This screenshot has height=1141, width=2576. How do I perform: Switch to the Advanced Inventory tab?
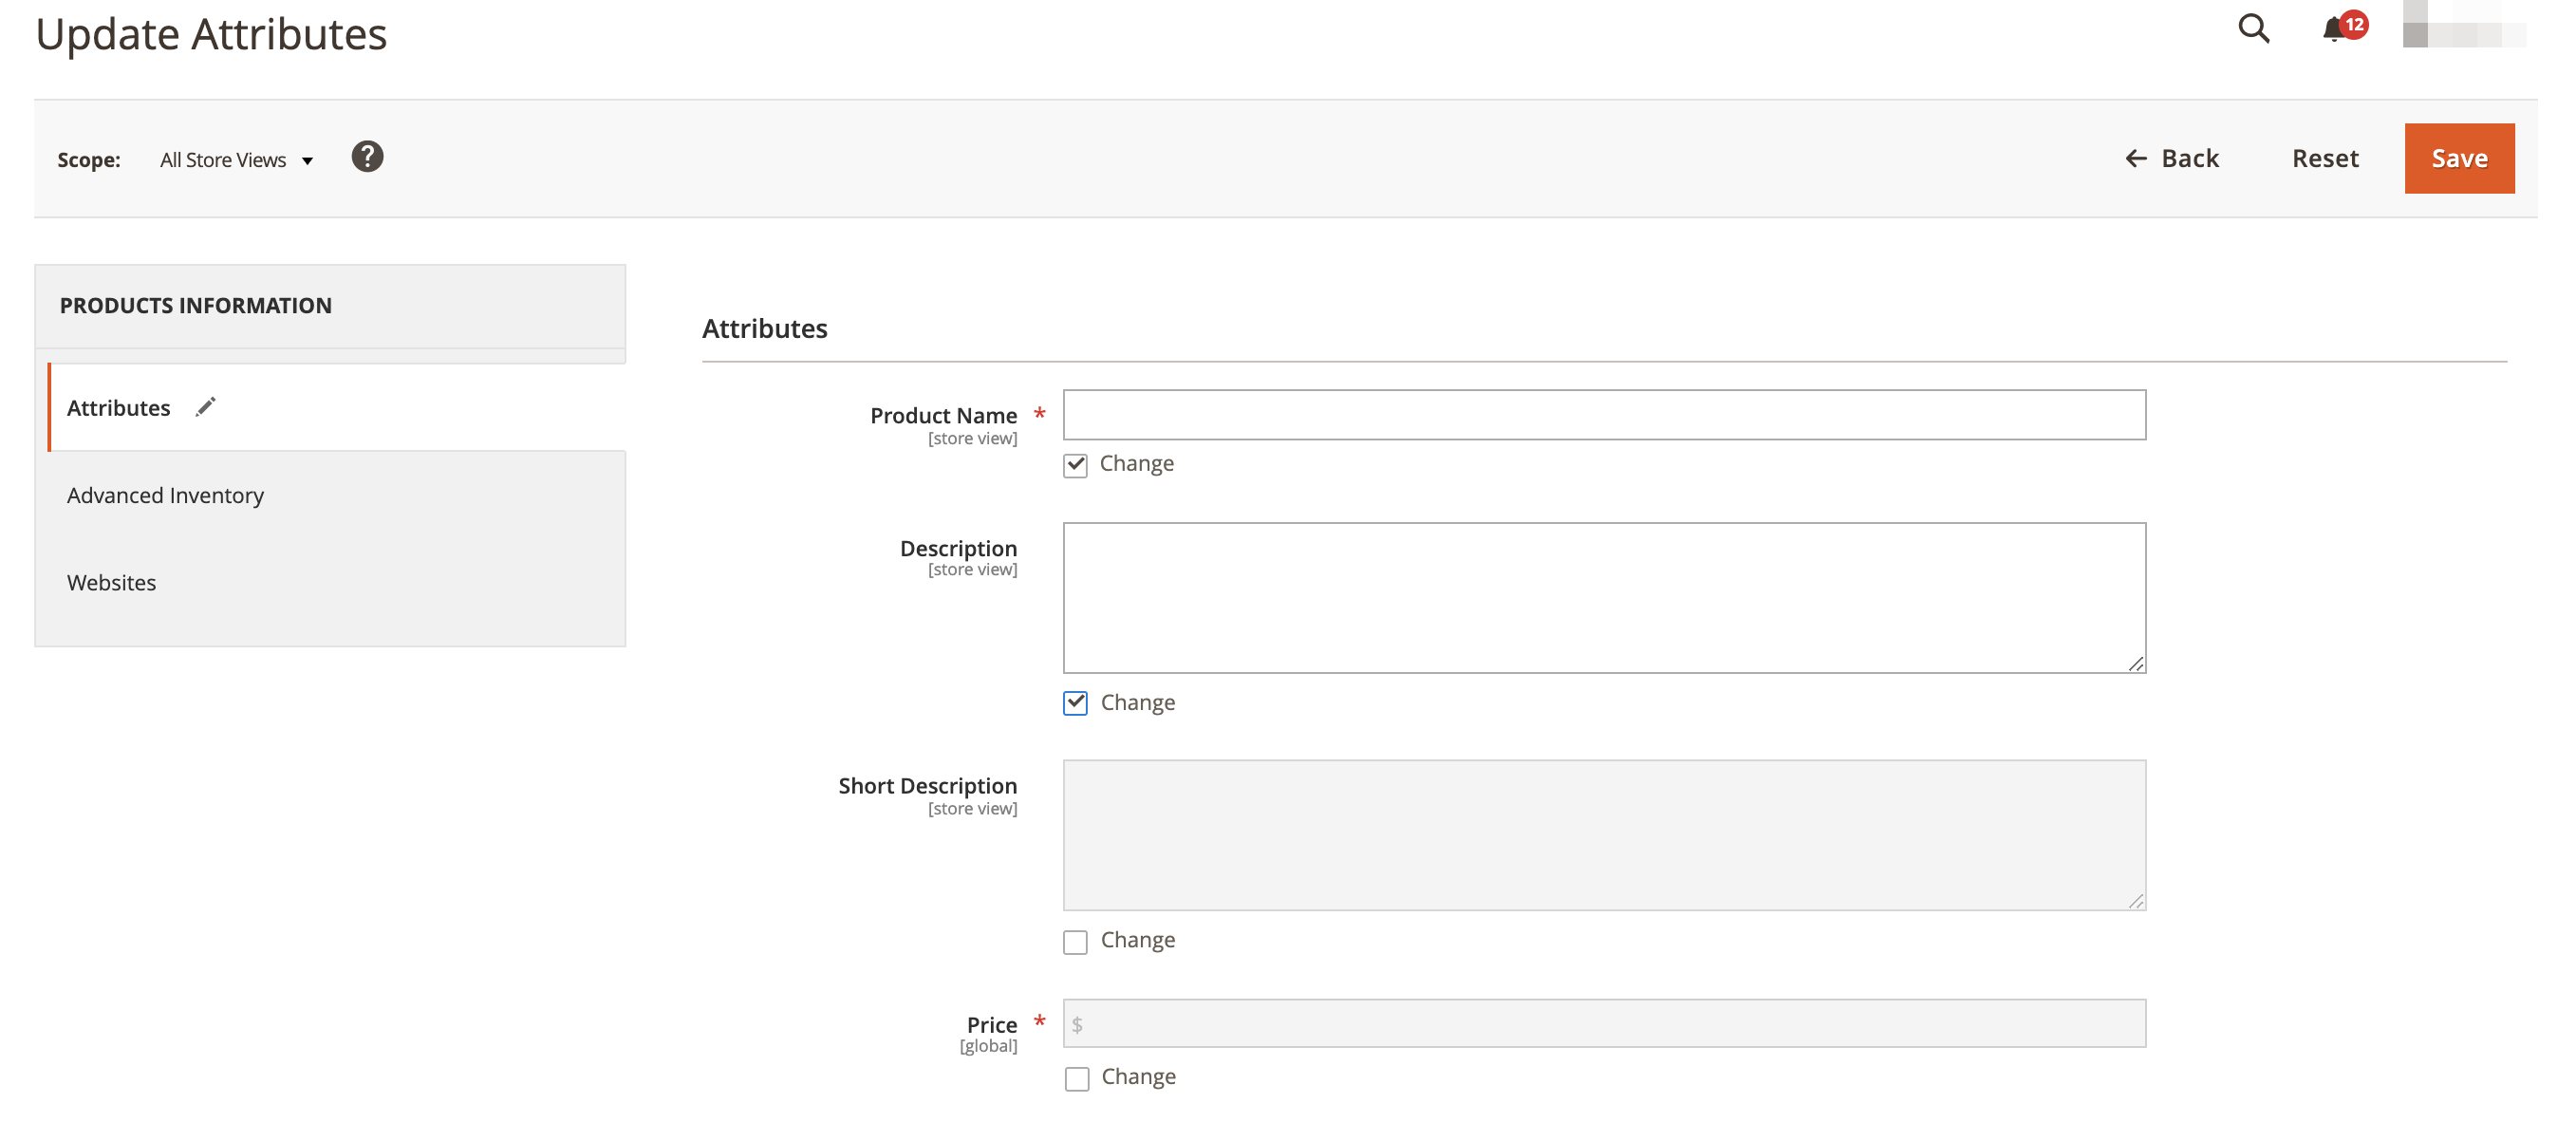coord(165,495)
